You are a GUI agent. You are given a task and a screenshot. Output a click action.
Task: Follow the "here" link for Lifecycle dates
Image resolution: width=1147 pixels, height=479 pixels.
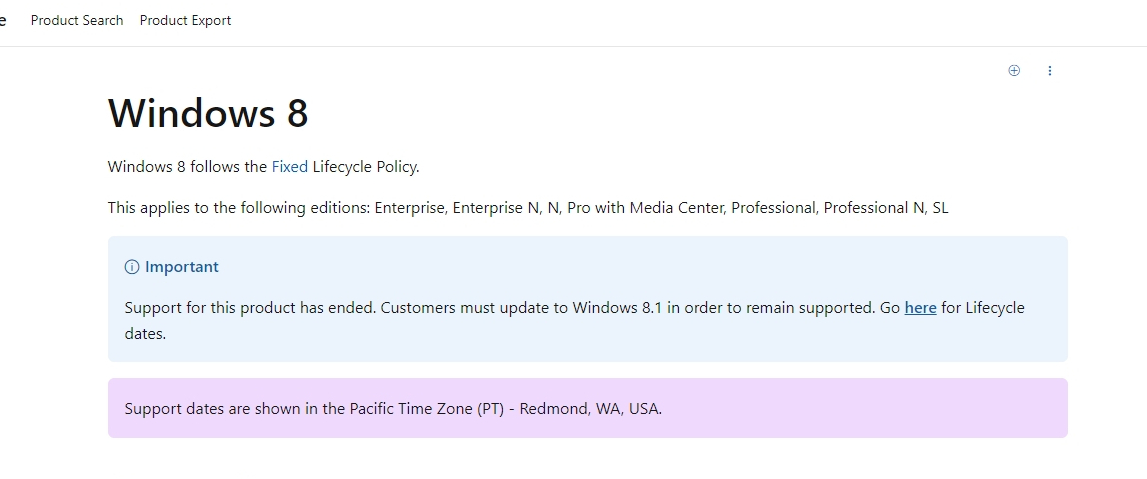[920, 308]
